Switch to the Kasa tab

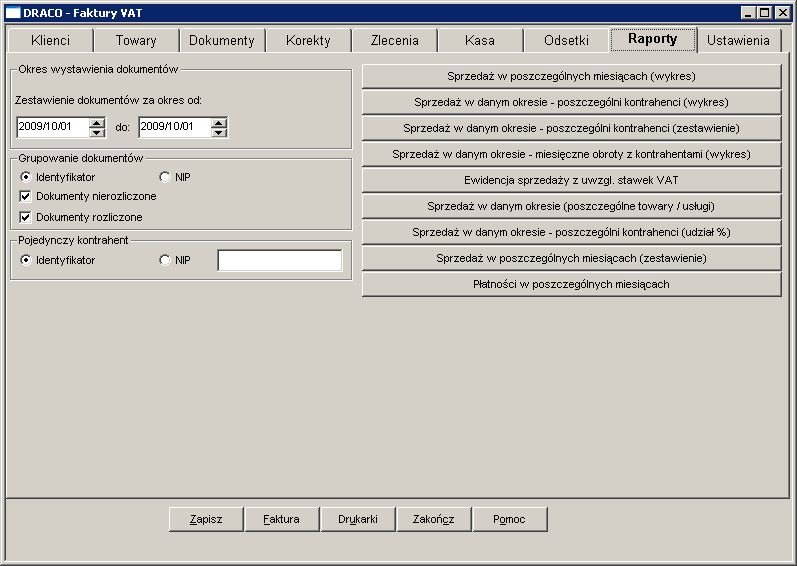pos(480,41)
